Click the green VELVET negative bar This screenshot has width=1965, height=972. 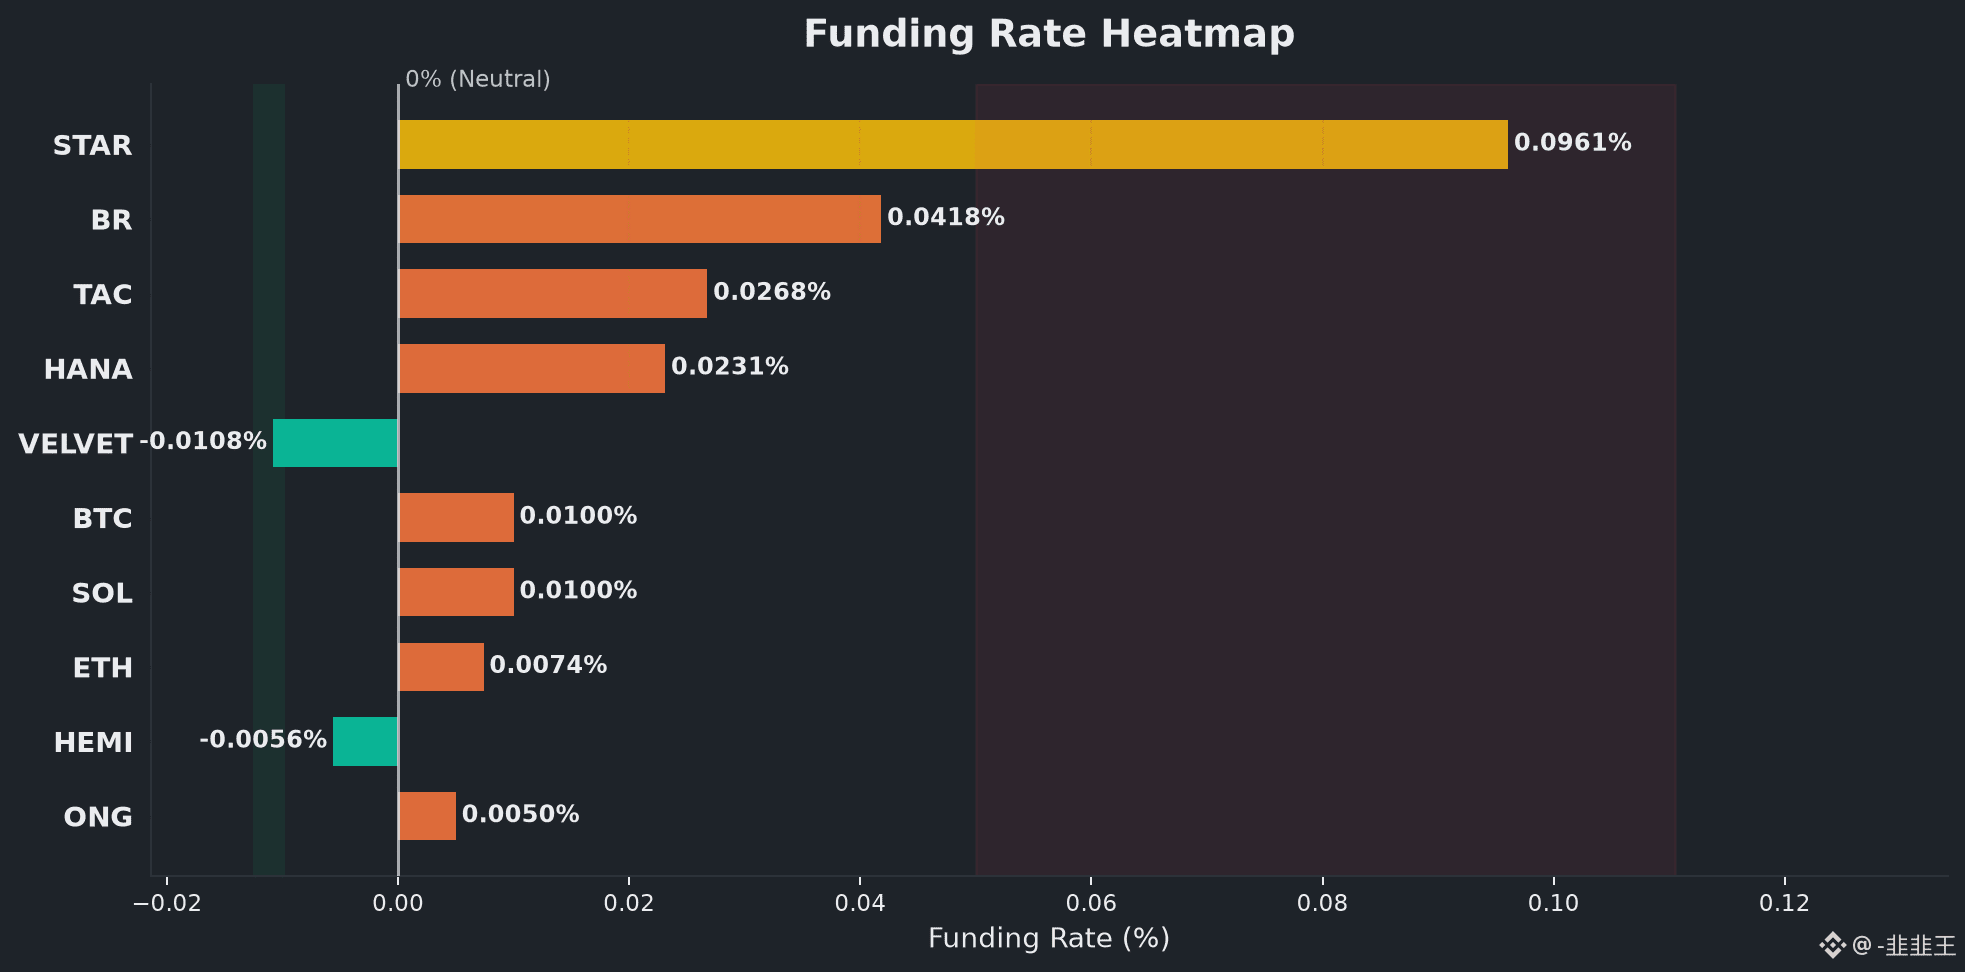pos(336,443)
